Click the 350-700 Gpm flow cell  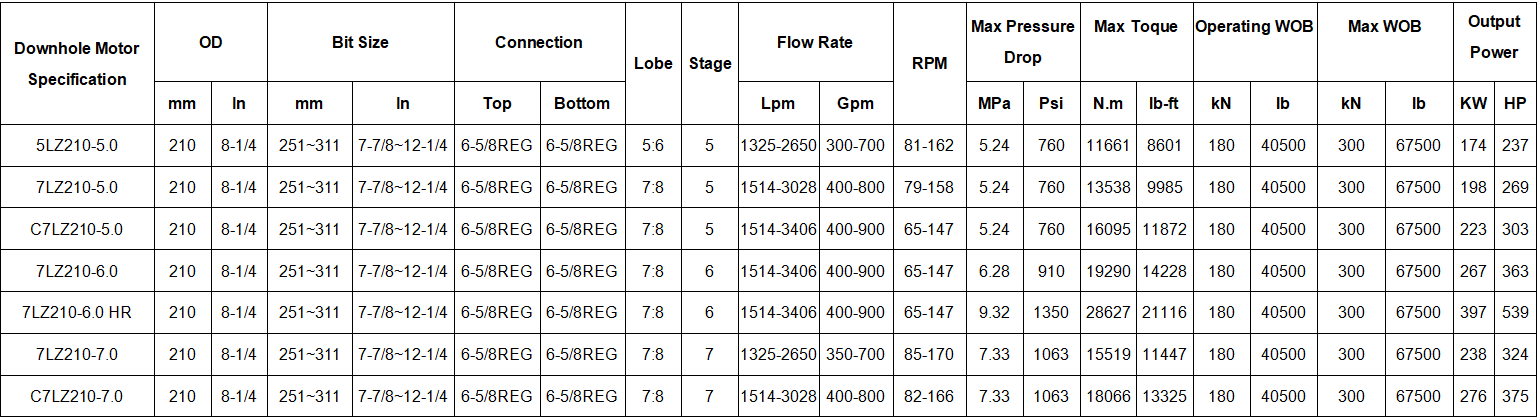coord(856,355)
